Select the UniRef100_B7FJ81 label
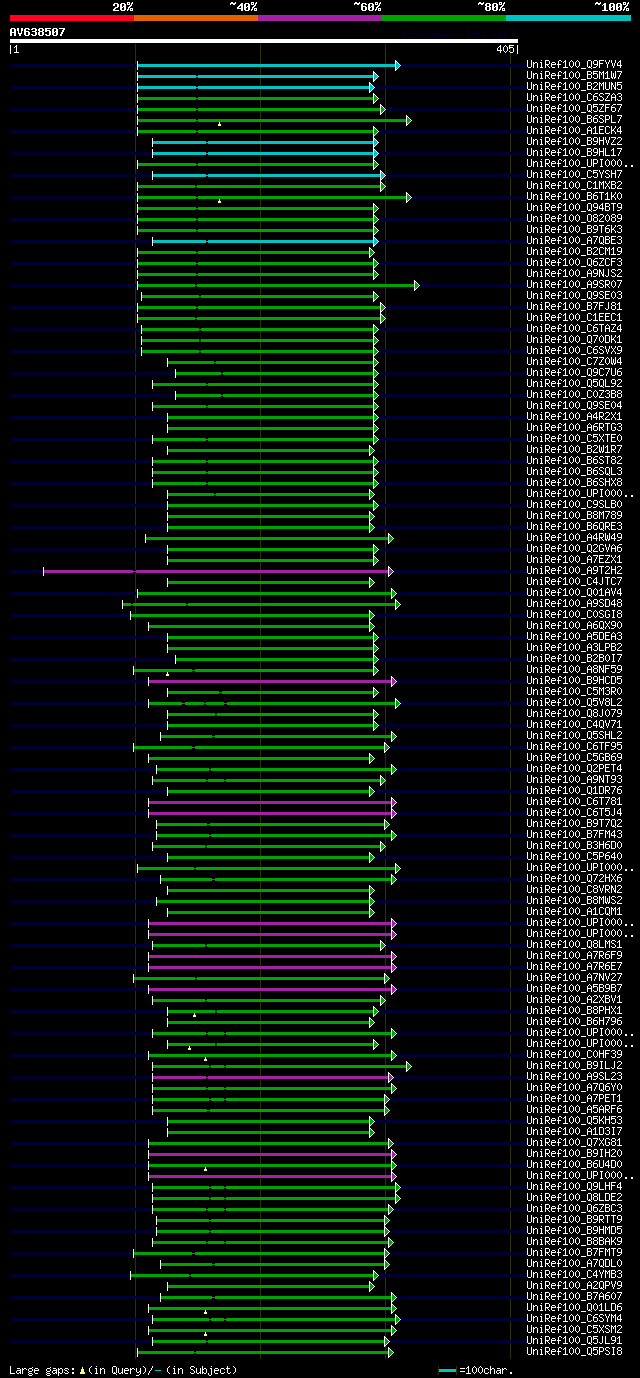The image size is (640, 1378). (x=574, y=307)
